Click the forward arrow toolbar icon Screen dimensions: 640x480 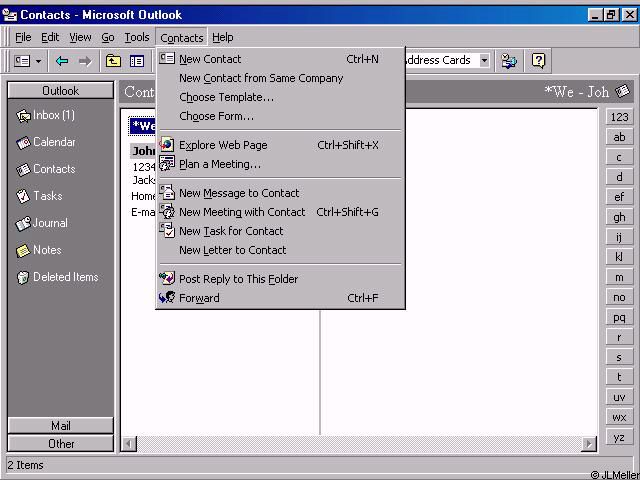[85, 61]
